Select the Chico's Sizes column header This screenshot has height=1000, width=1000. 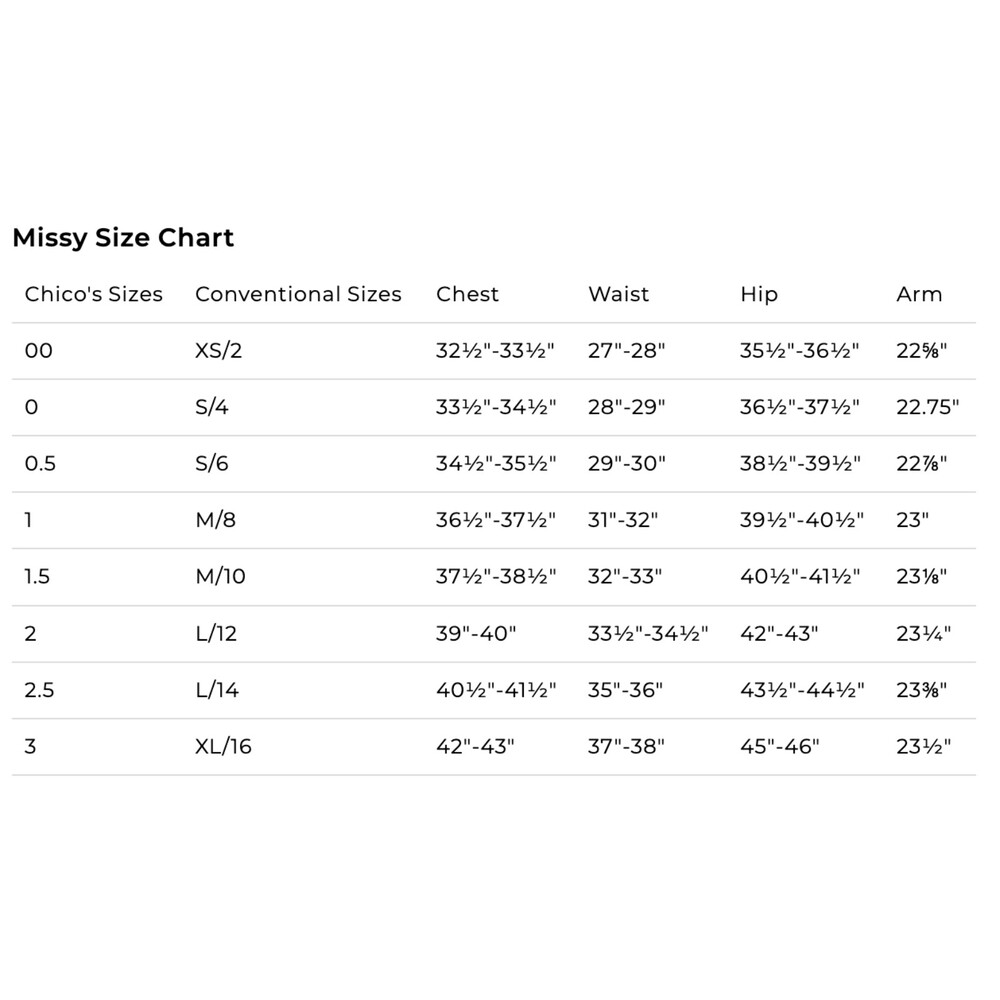point(94,294)
